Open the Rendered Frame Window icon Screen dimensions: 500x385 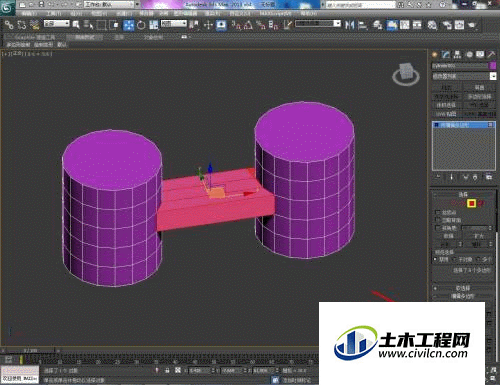[x=459, y=25]
